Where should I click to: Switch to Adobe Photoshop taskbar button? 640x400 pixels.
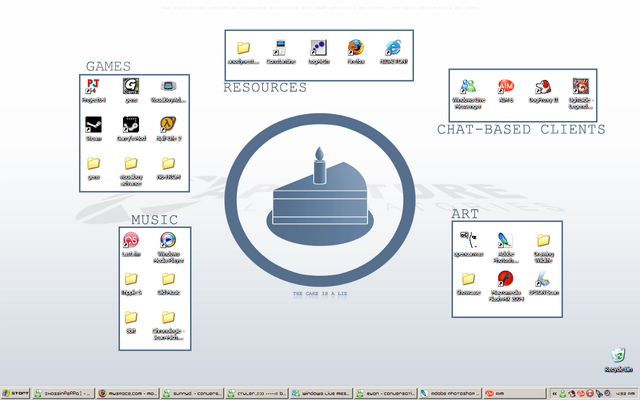coord(450,393)
